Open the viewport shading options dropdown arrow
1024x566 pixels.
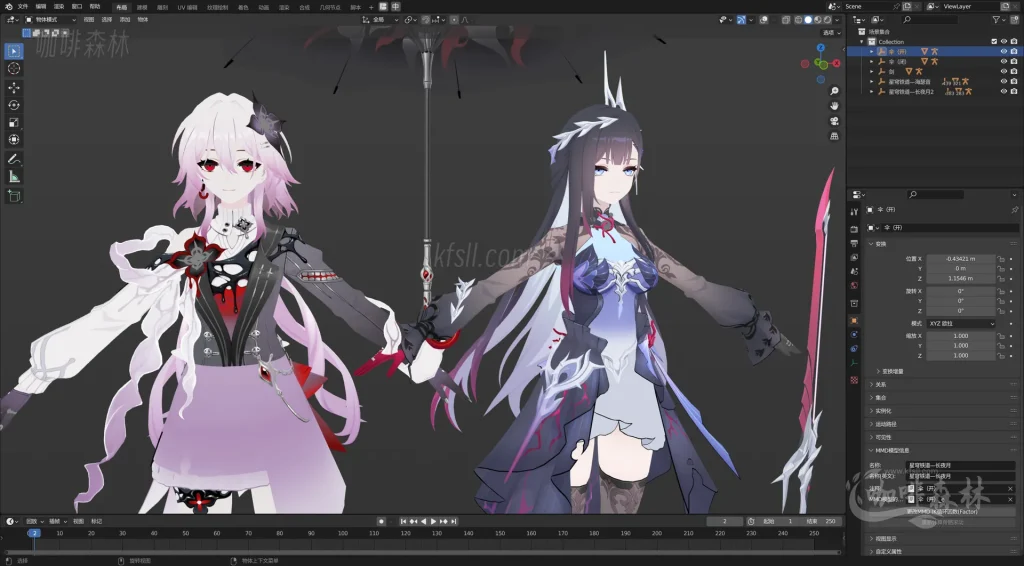pos(837,20)
